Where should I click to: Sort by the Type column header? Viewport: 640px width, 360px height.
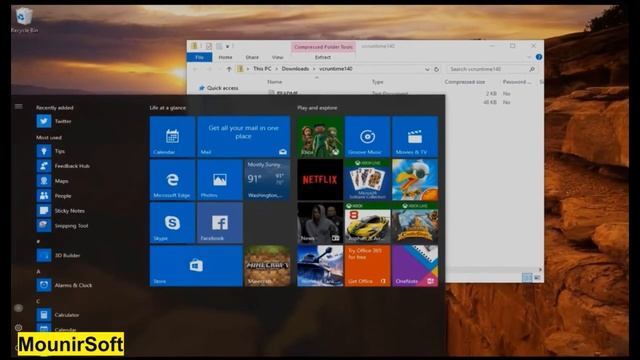[378, 82]
